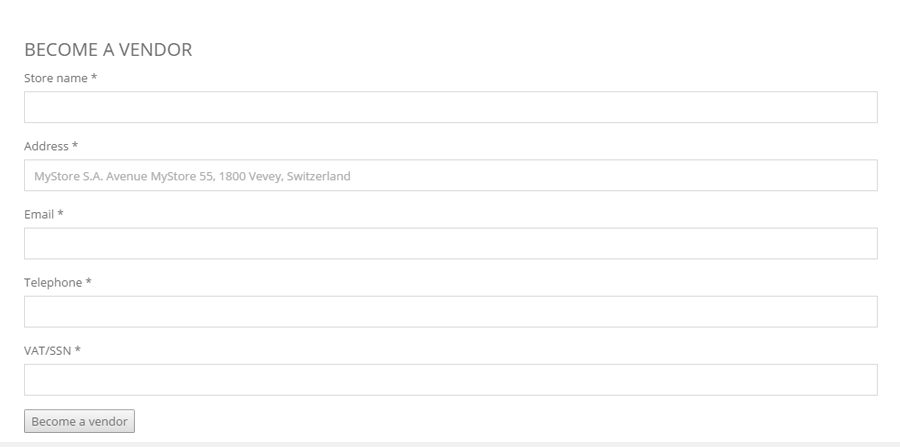900x447 pixels.
Task: Submit using the Become a vendor button
Action: [79, 421]
